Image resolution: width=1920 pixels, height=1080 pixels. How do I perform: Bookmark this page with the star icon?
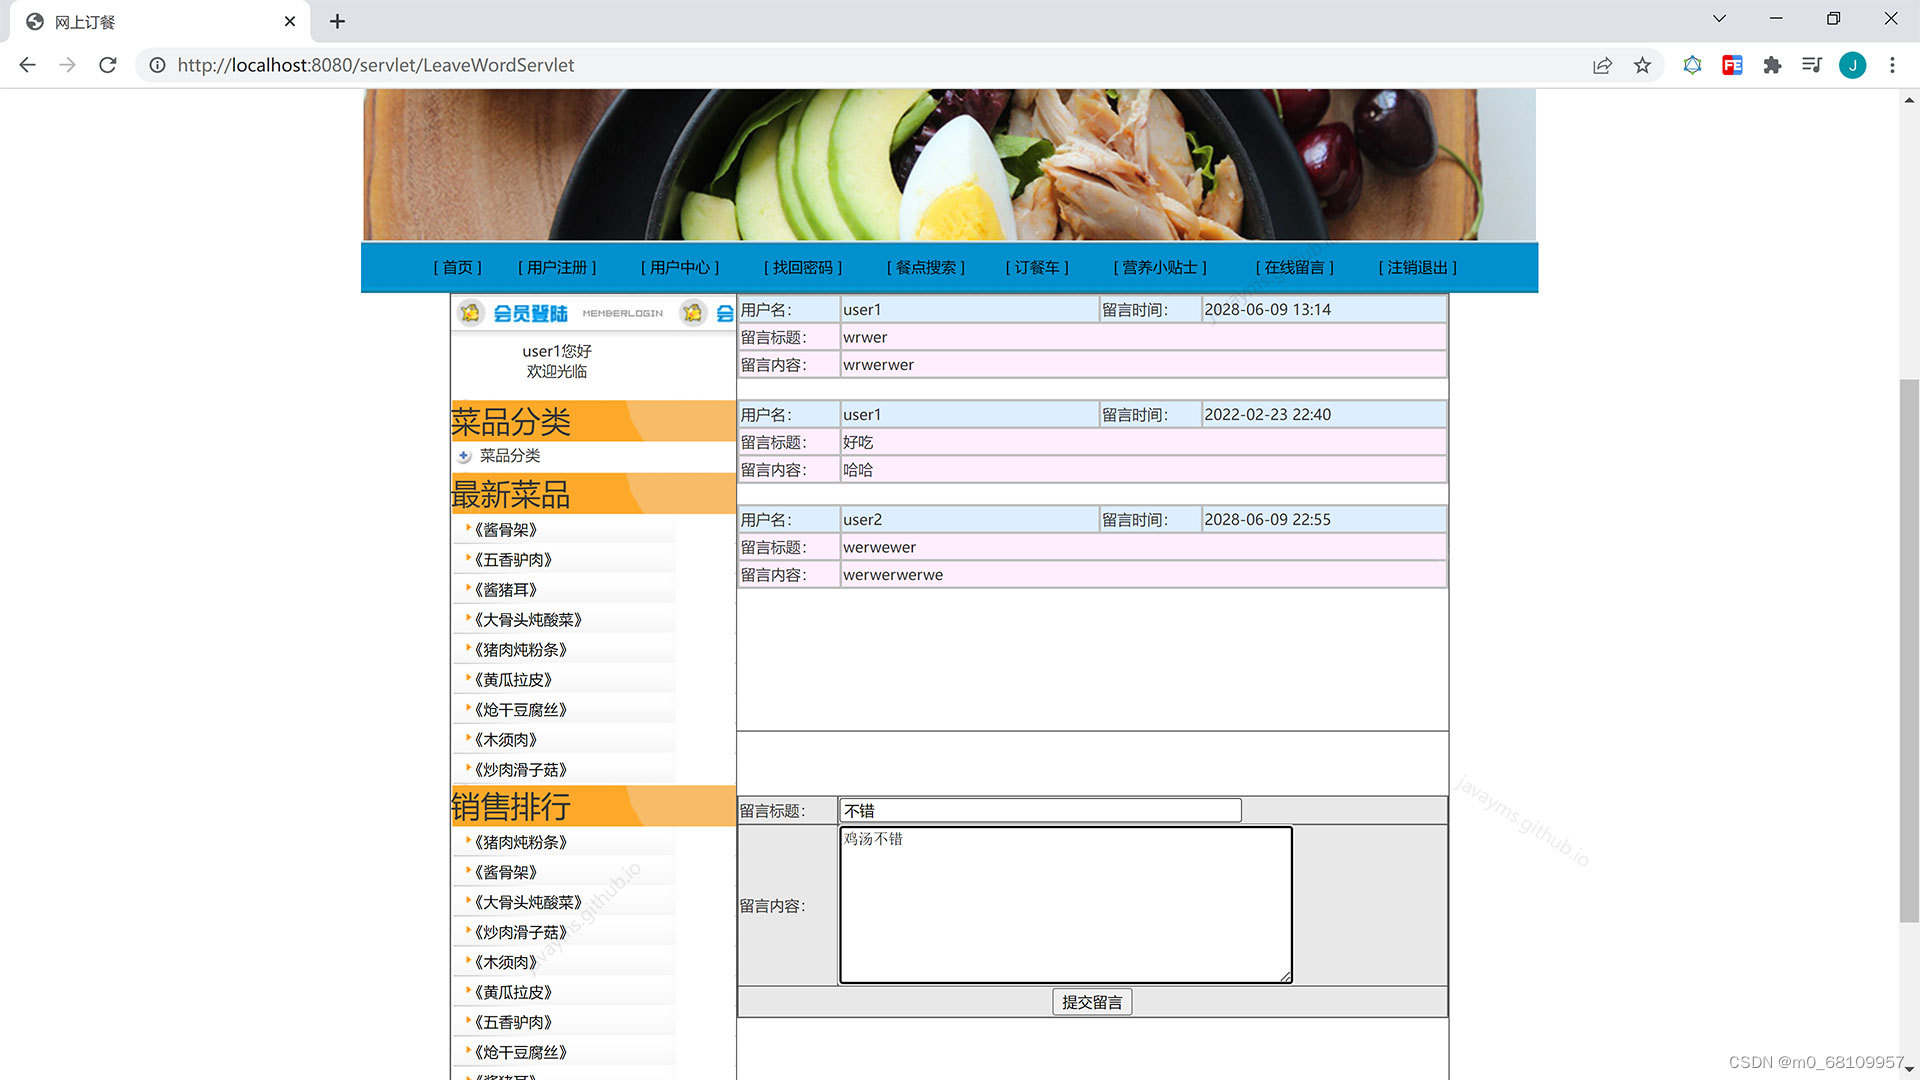(1642, 65)
